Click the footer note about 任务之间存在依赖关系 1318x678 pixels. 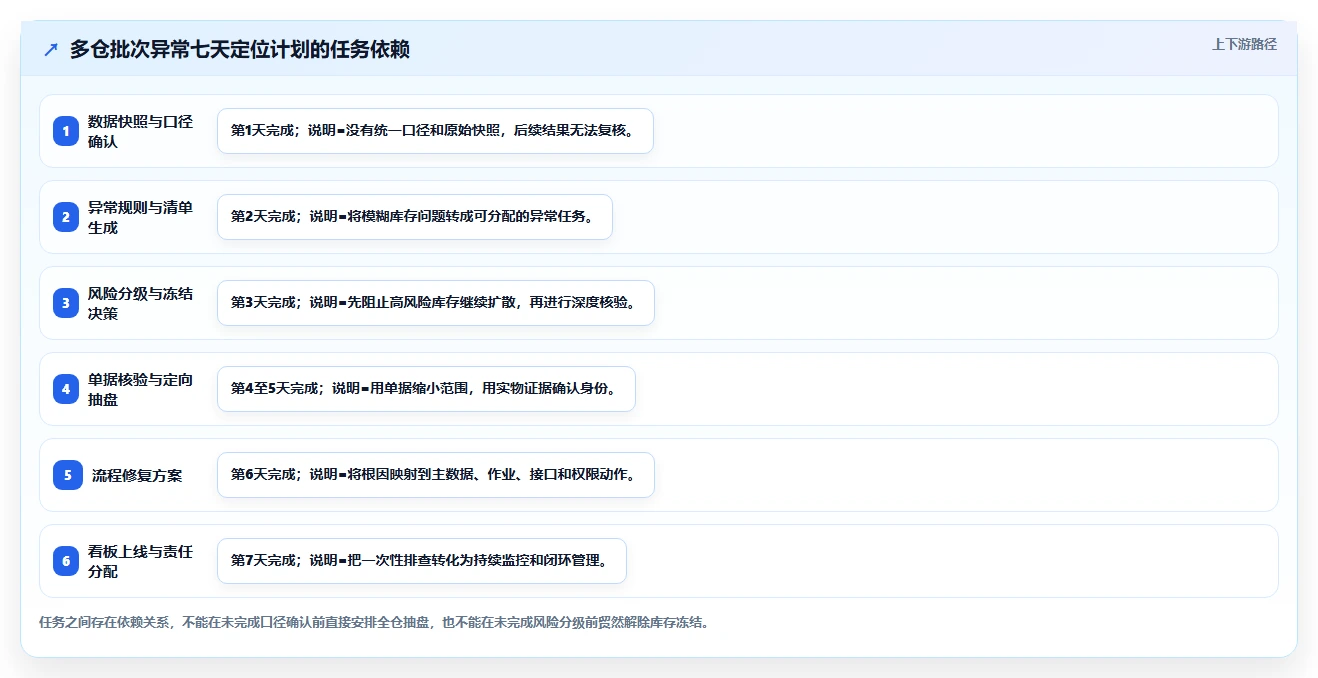[x=374, y=622]
